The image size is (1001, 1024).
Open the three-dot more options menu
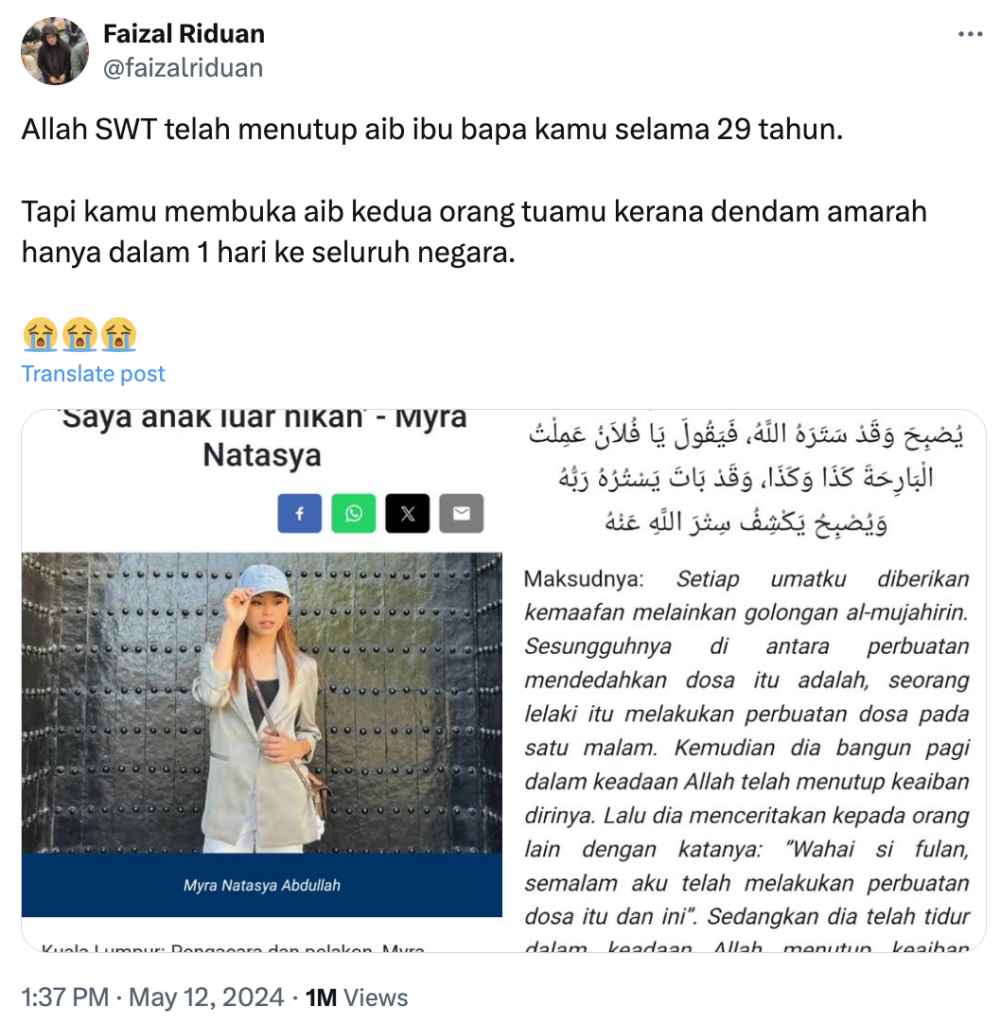pos(970,34)
